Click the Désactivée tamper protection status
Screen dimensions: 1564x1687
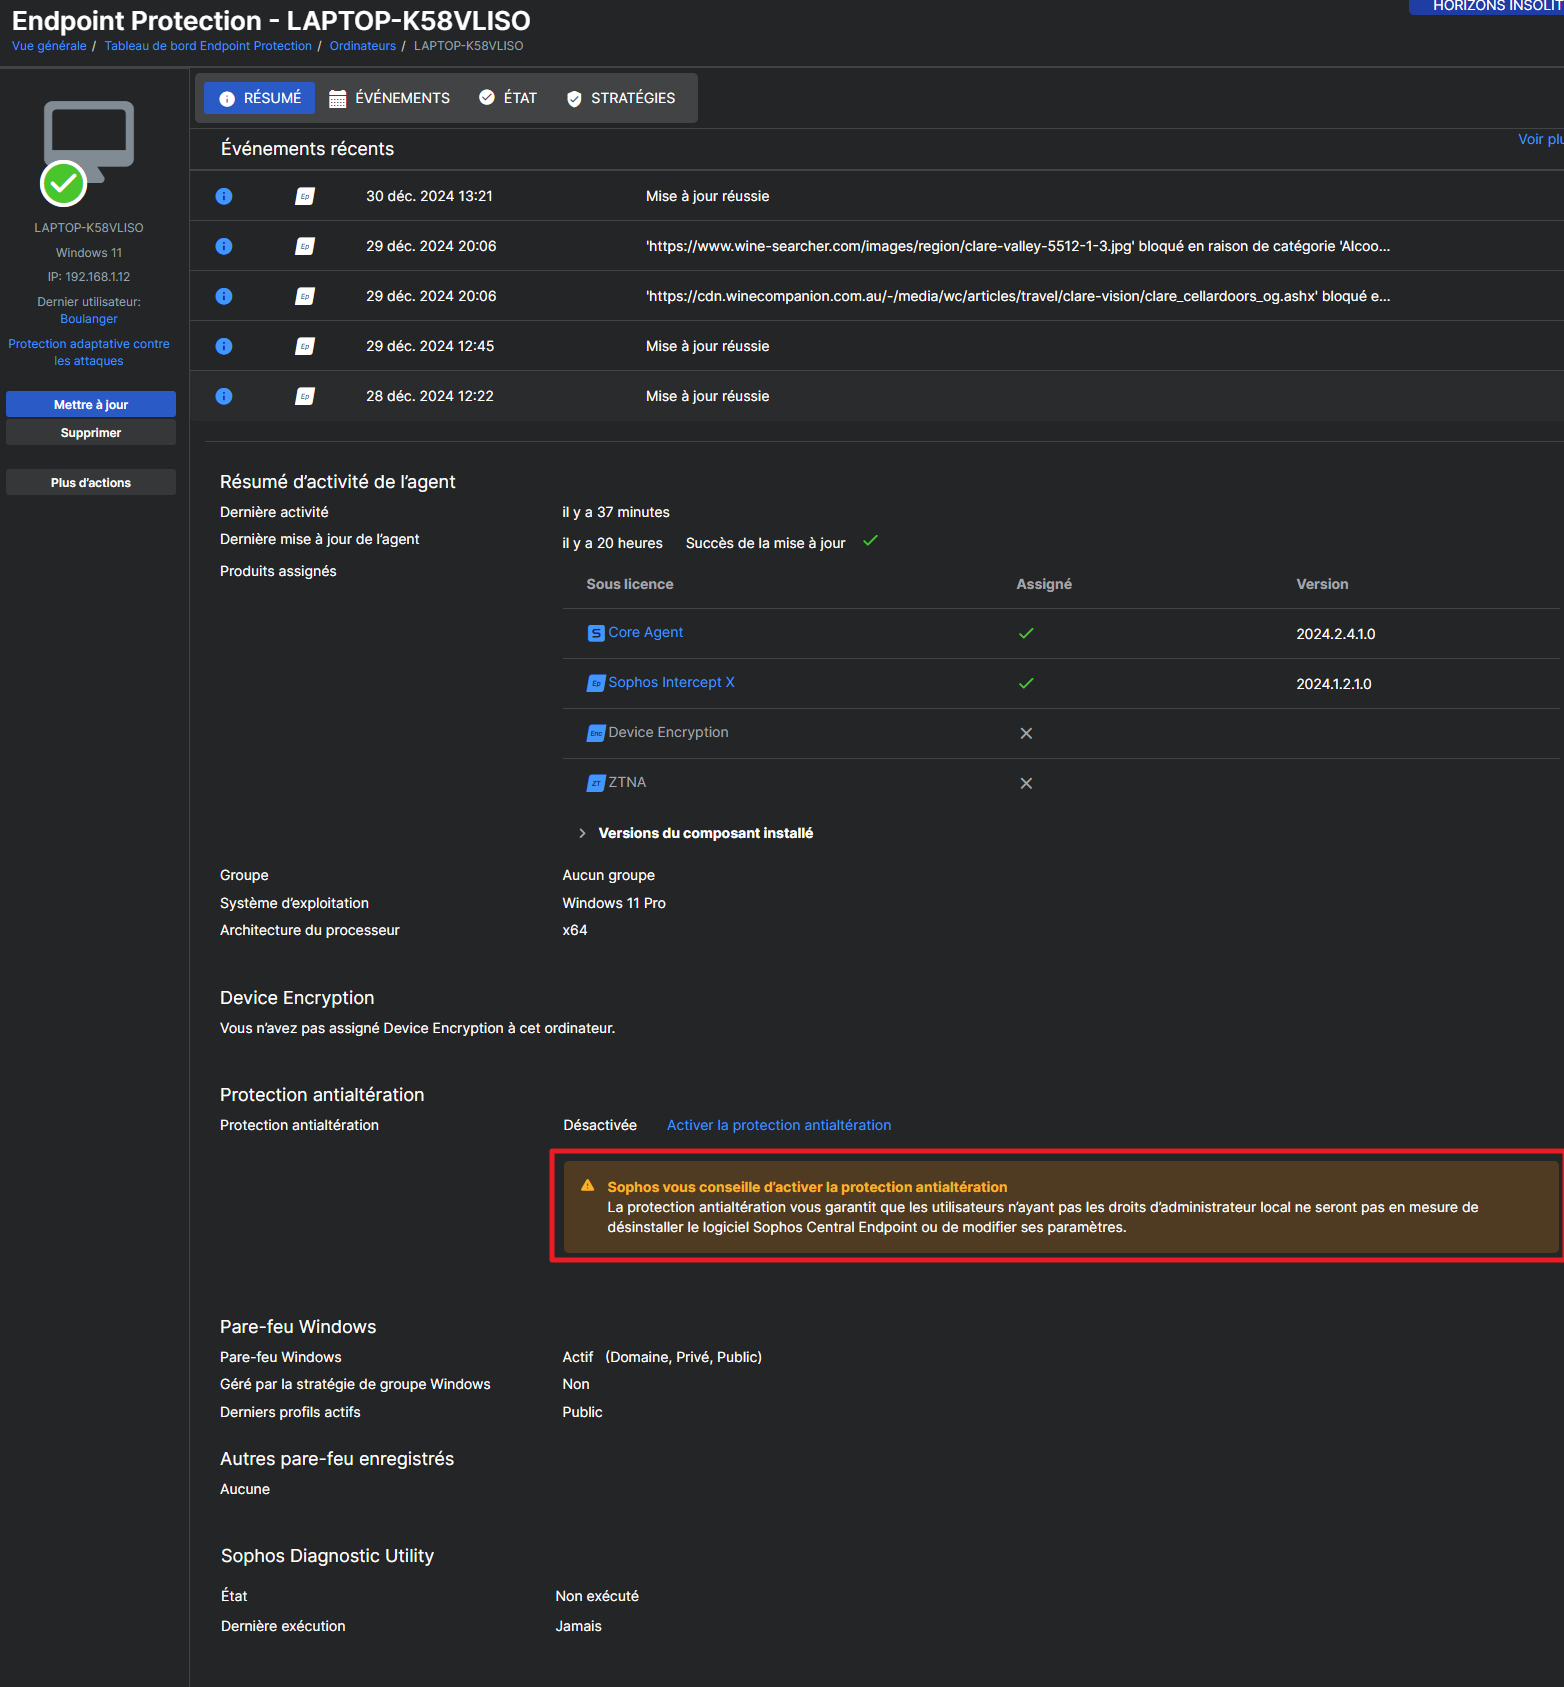[600, 1125]
